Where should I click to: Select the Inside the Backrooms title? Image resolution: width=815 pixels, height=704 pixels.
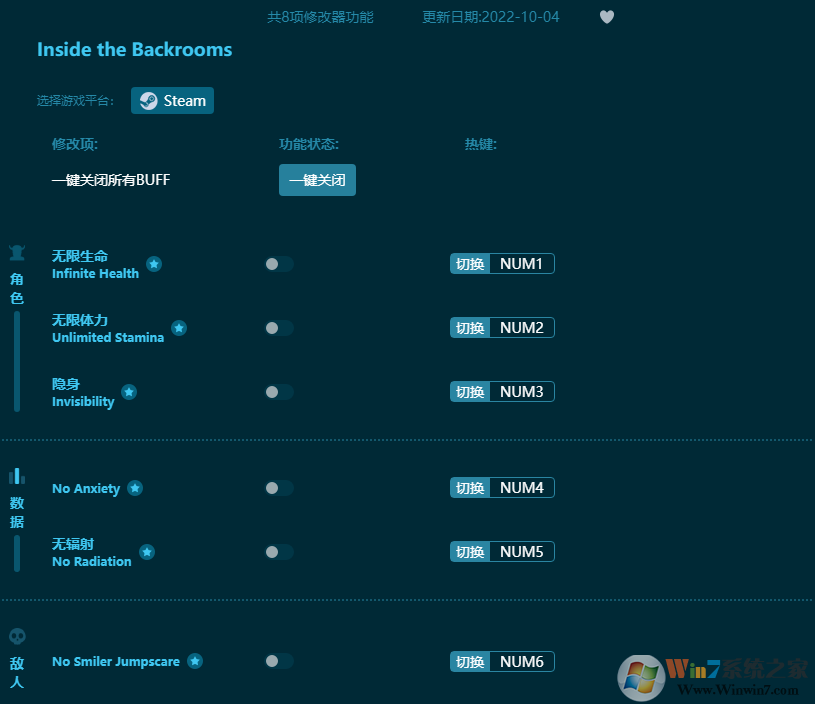pyautogui.click(x=134, y=49)
